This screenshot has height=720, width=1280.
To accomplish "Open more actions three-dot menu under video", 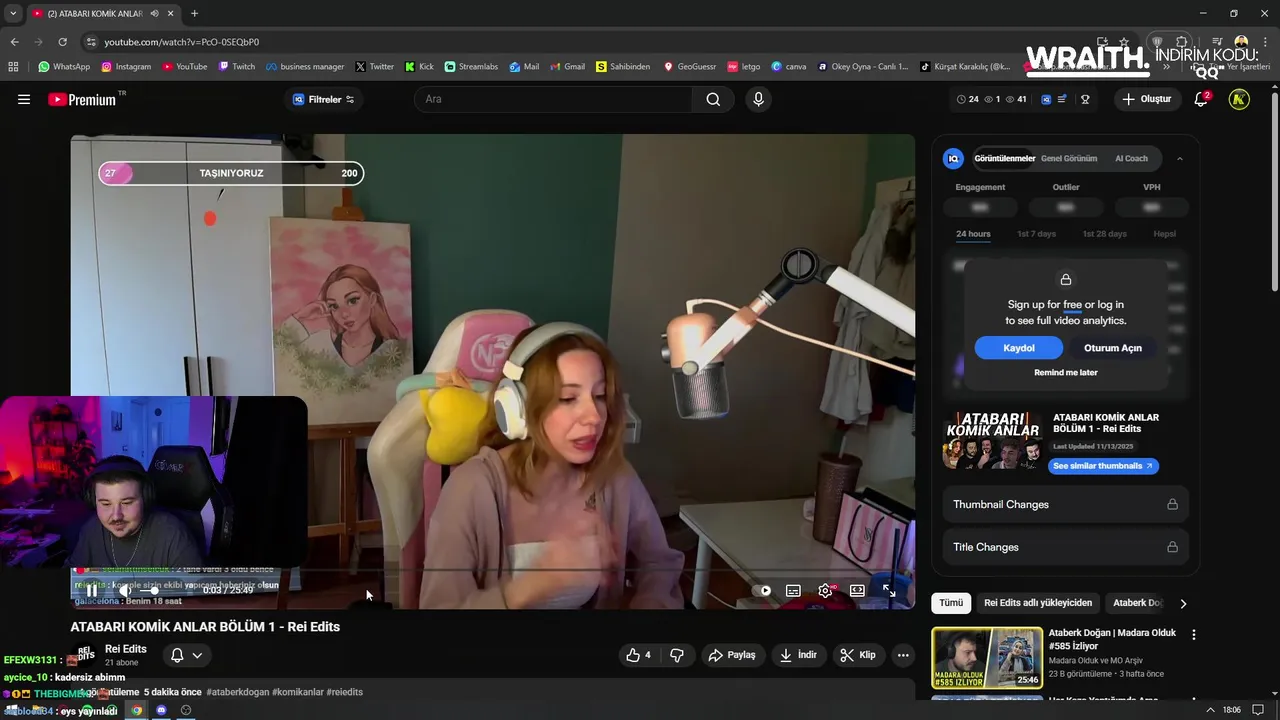I will click(x=903, y=655).
